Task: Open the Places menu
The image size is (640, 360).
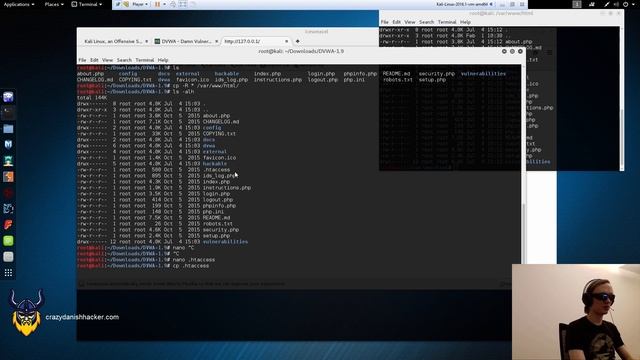Action: click(54, 4)
